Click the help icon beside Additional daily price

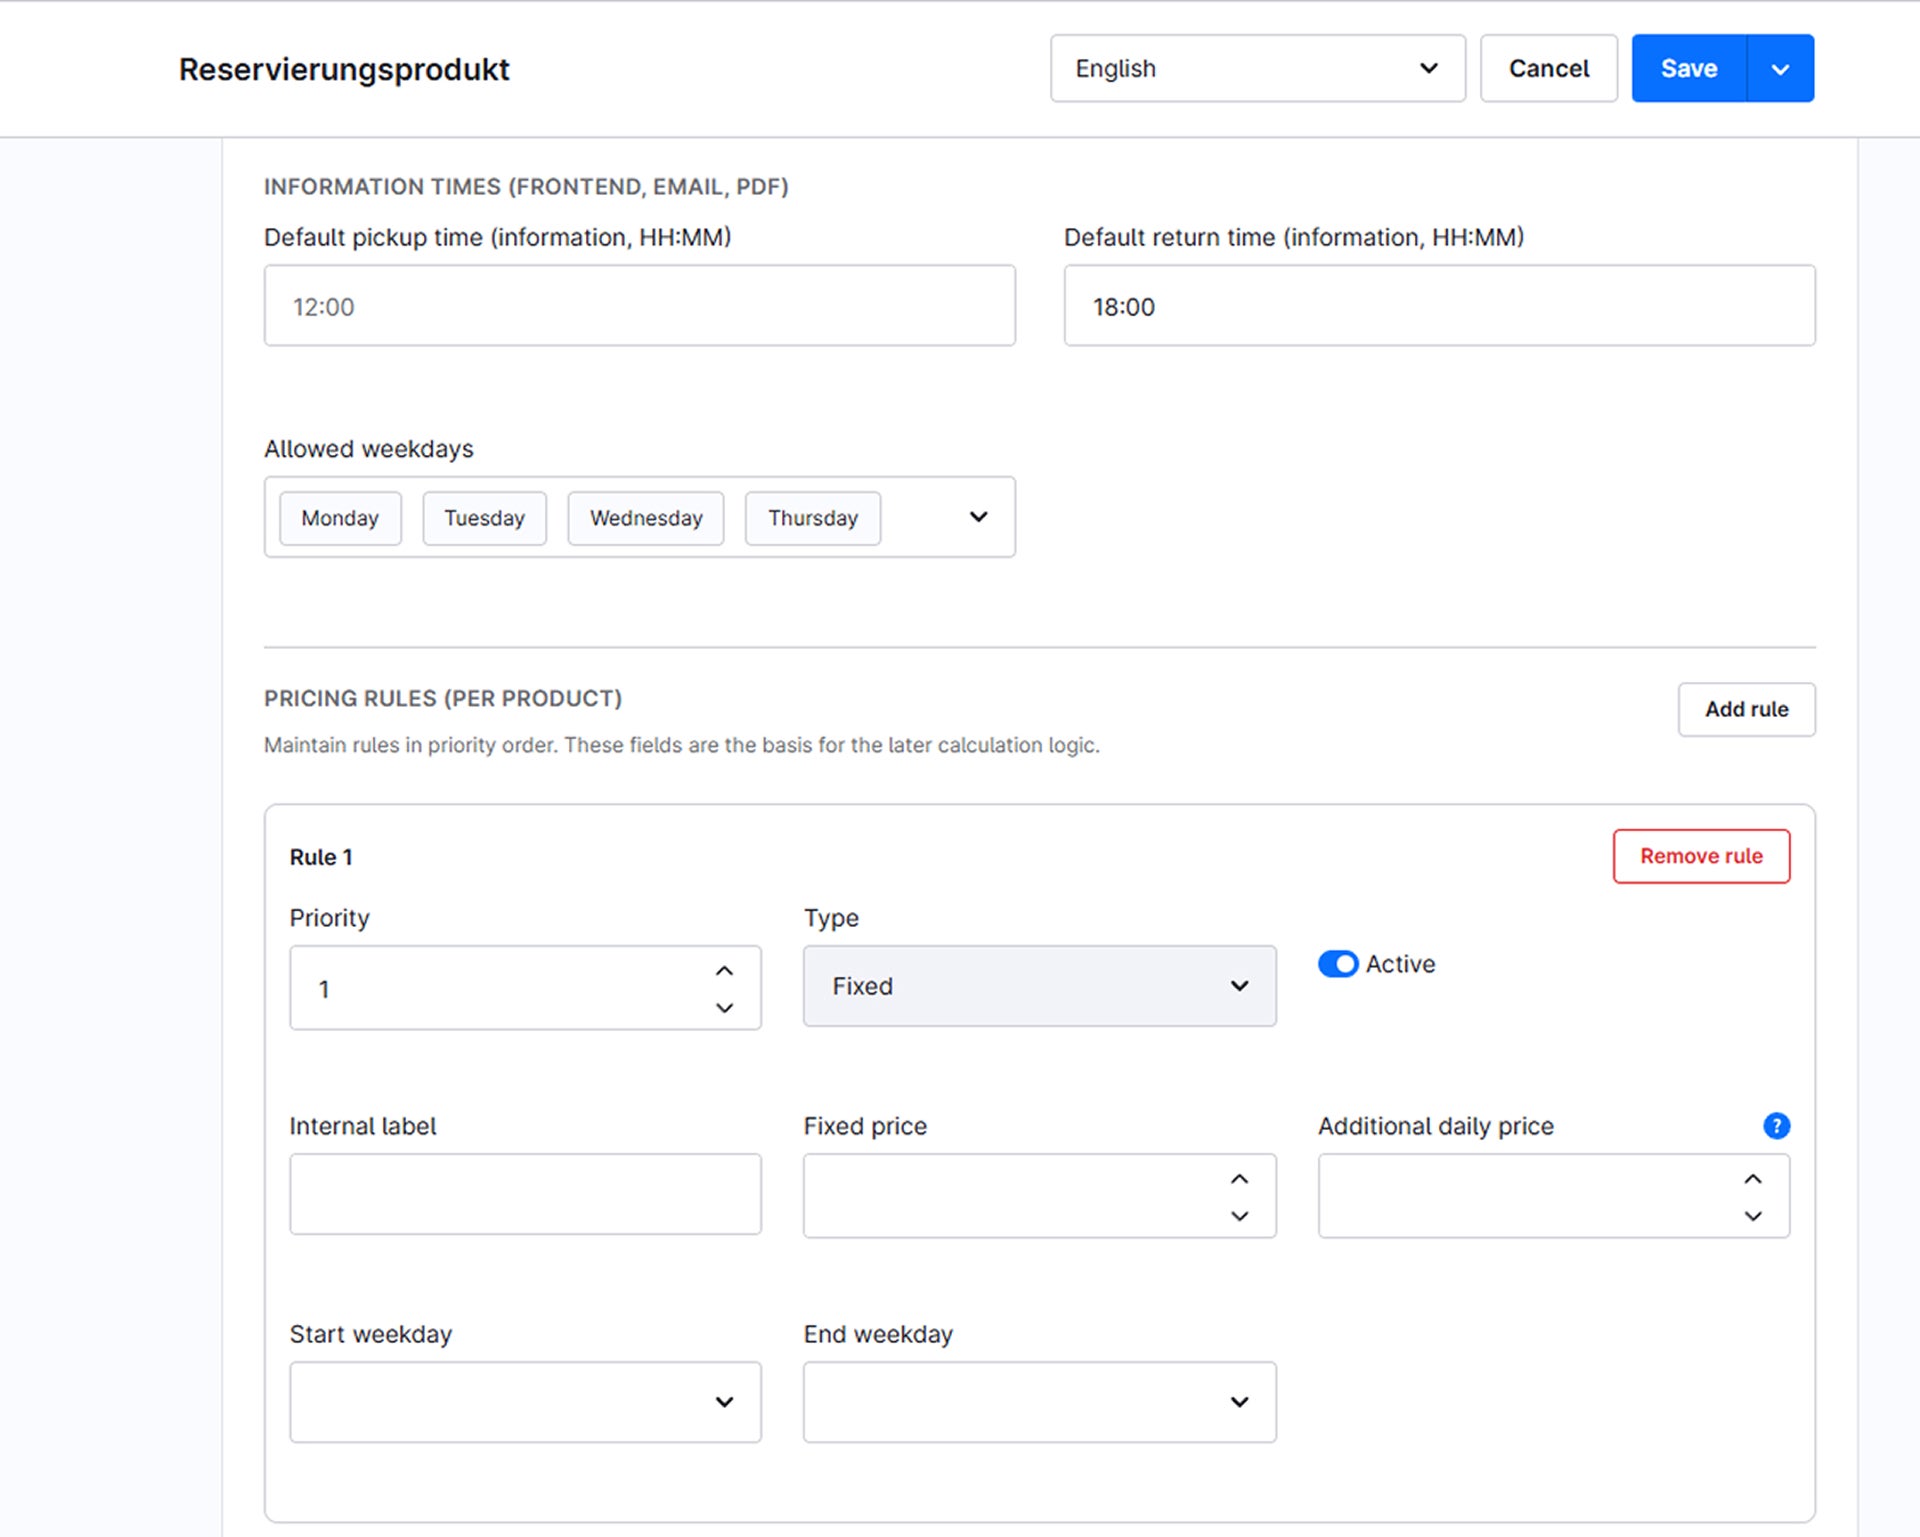(1776, 1126)
